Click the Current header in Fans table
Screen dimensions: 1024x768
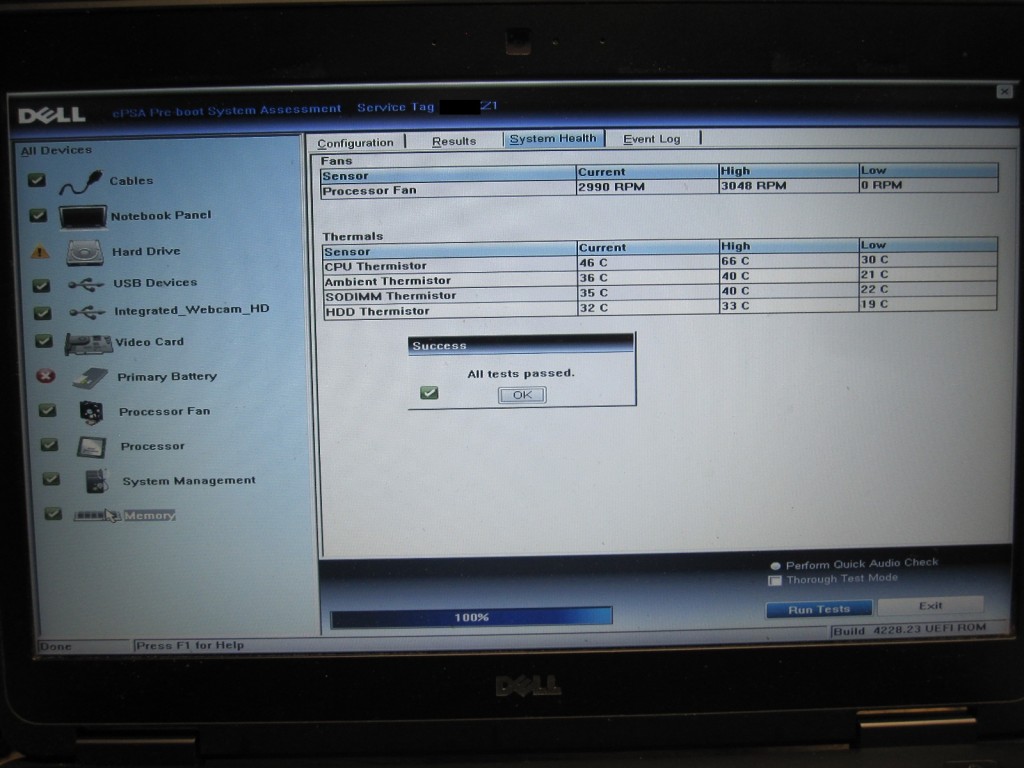click(601, 172)
